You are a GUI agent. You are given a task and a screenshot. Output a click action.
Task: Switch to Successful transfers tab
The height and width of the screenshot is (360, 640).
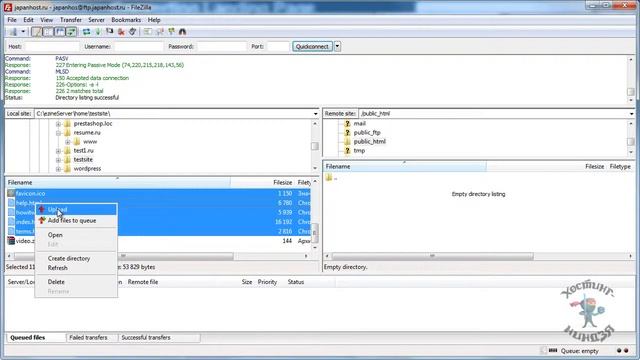pos(146,338)
